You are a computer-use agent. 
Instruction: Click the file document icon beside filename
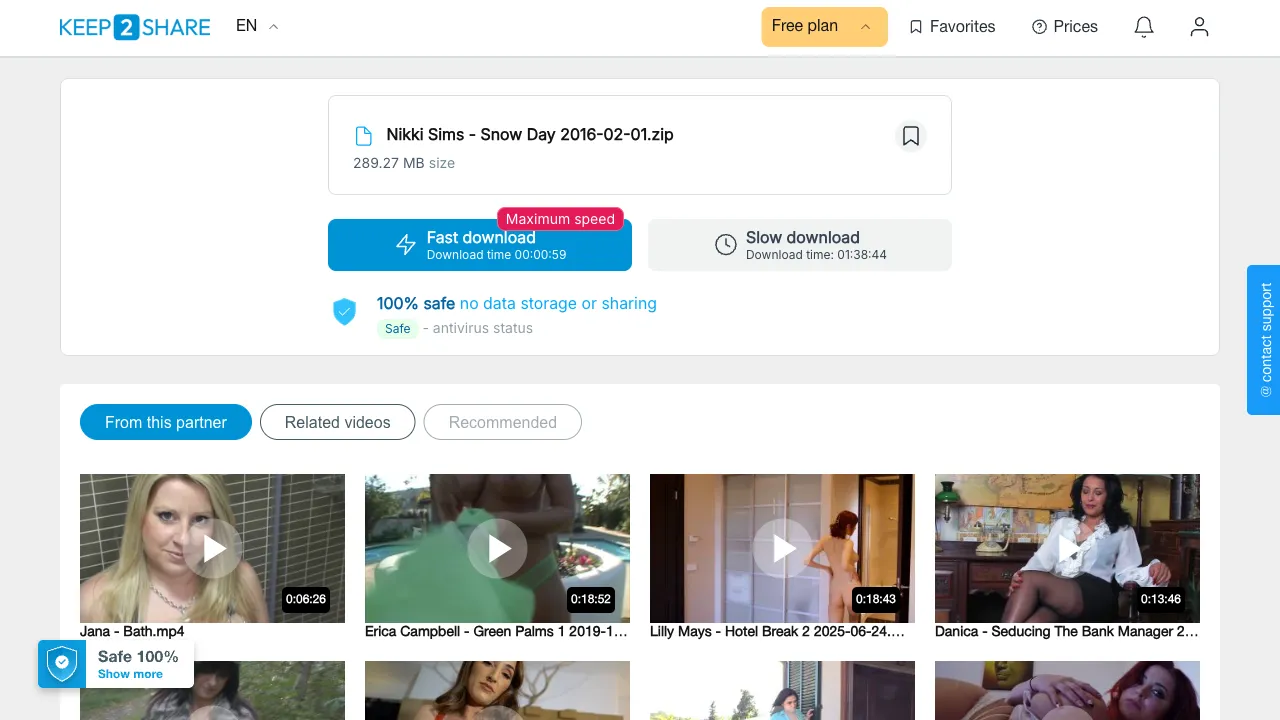(364, 136)
